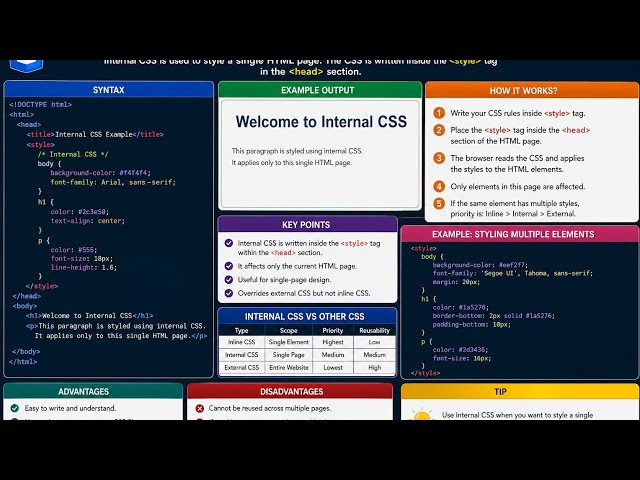Click 'font-family: Arial, sans-serif;' code line

(113, 182)
